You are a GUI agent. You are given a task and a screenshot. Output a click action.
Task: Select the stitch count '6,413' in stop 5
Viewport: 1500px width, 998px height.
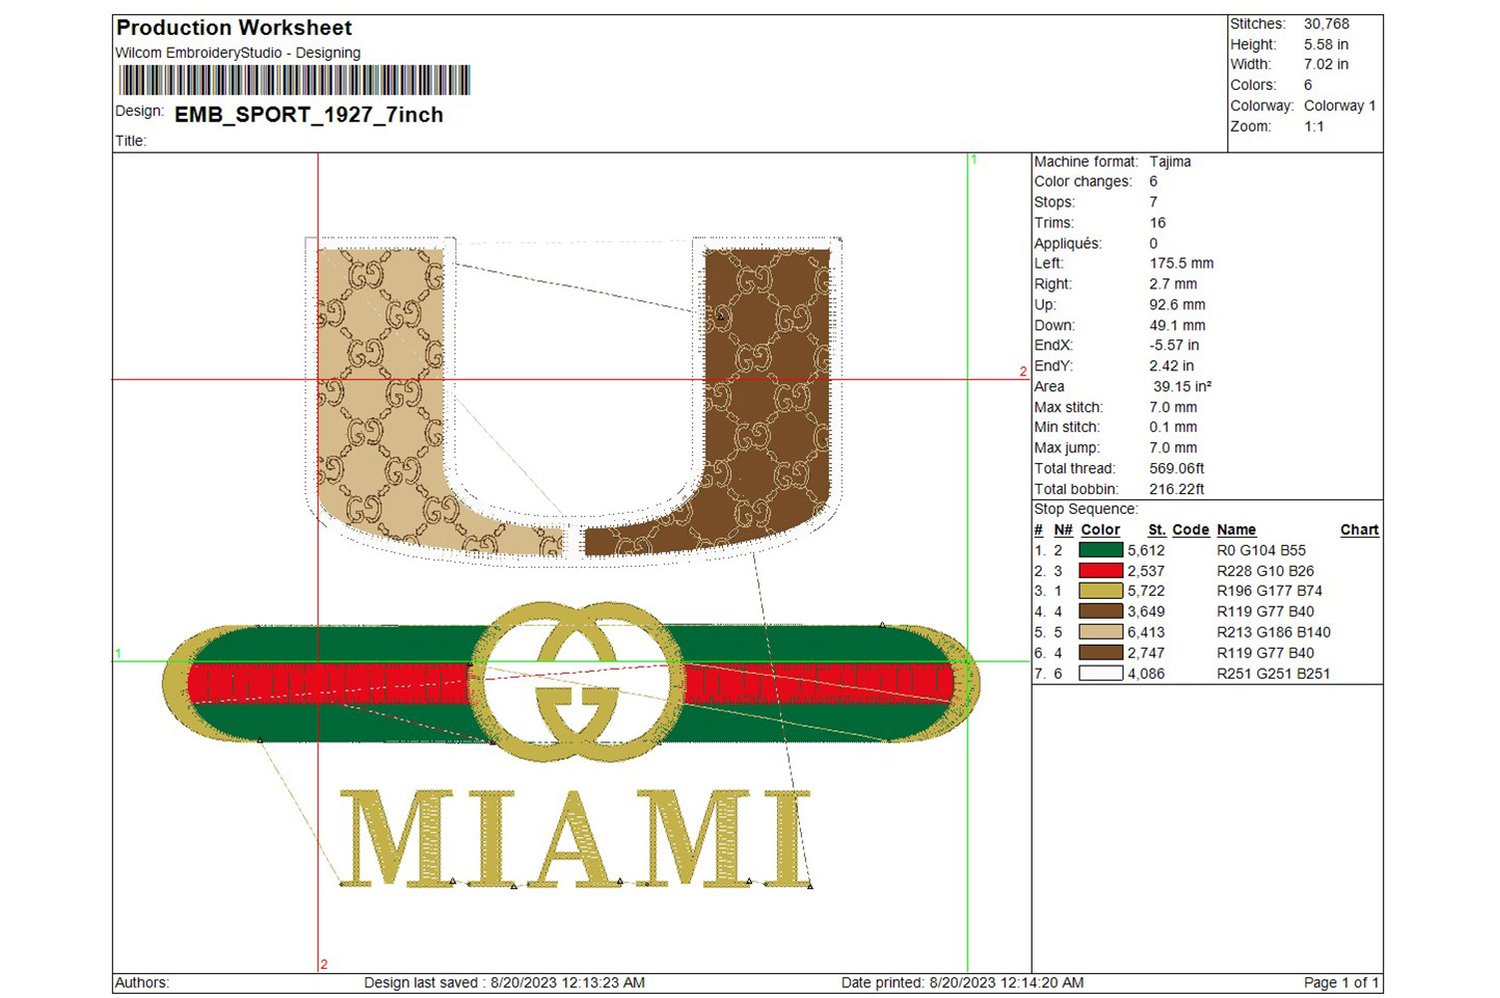(1146, 632)
